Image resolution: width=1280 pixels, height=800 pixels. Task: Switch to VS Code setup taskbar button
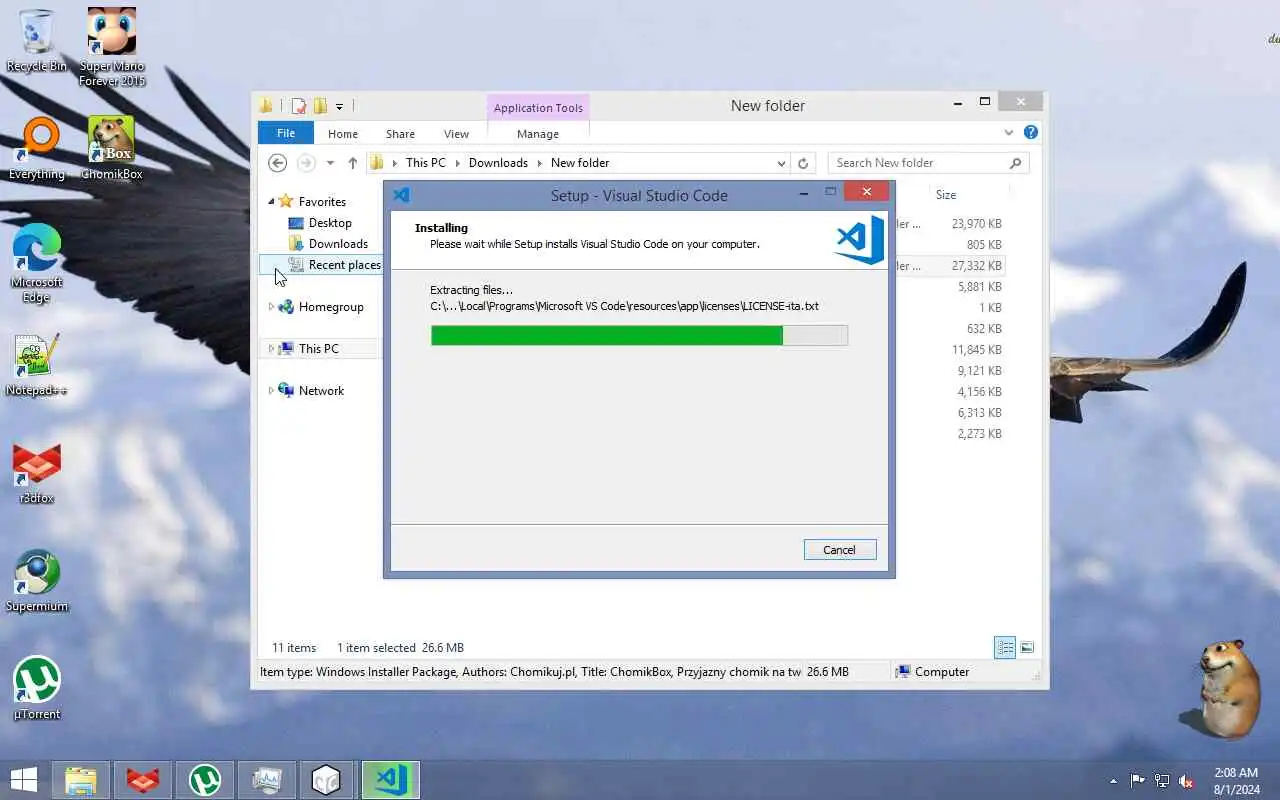(390, 780)
